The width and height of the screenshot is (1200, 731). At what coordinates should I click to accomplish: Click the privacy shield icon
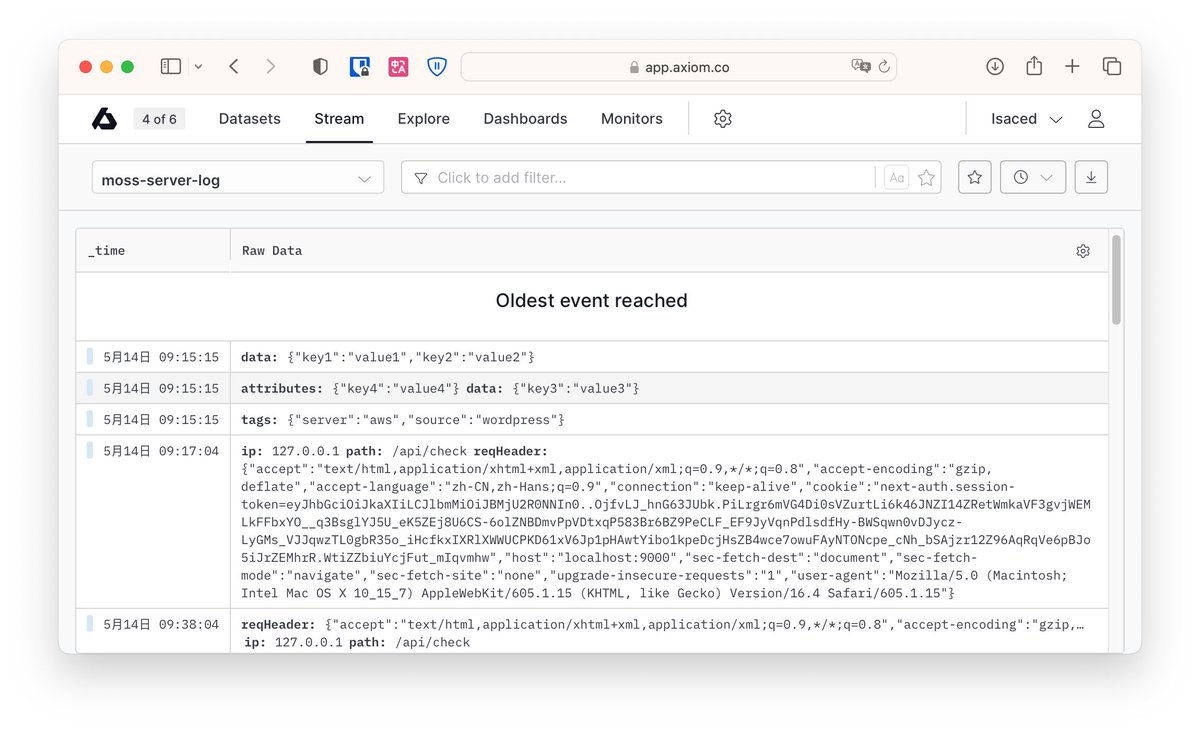point(320,66)
